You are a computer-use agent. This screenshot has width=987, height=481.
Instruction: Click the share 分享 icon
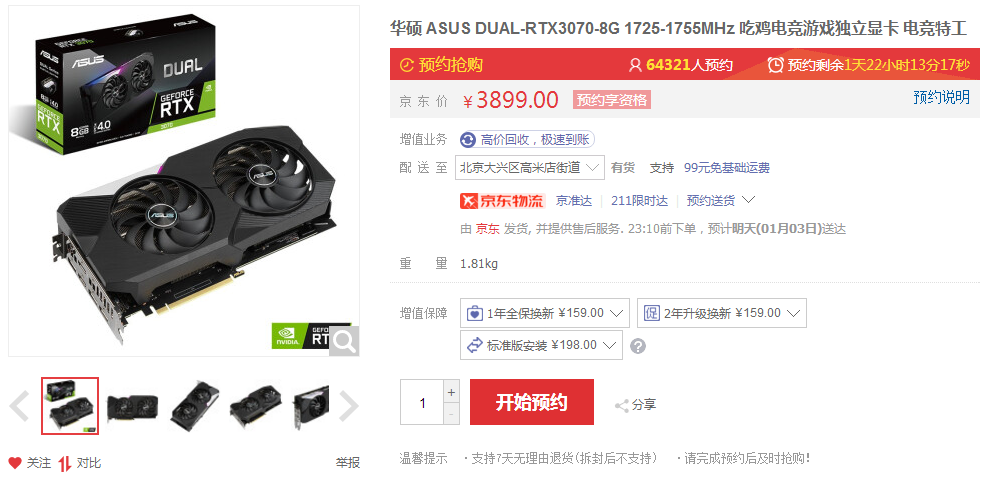tap(622, 405)
